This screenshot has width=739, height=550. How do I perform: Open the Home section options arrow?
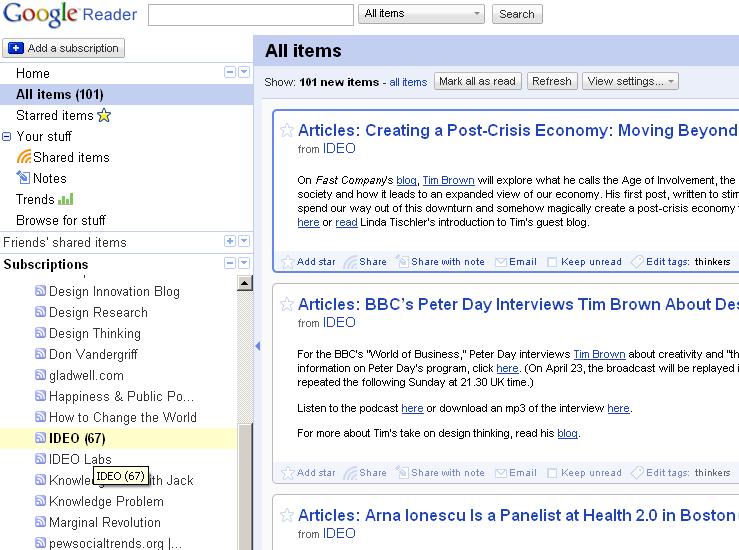coord(244,72)
